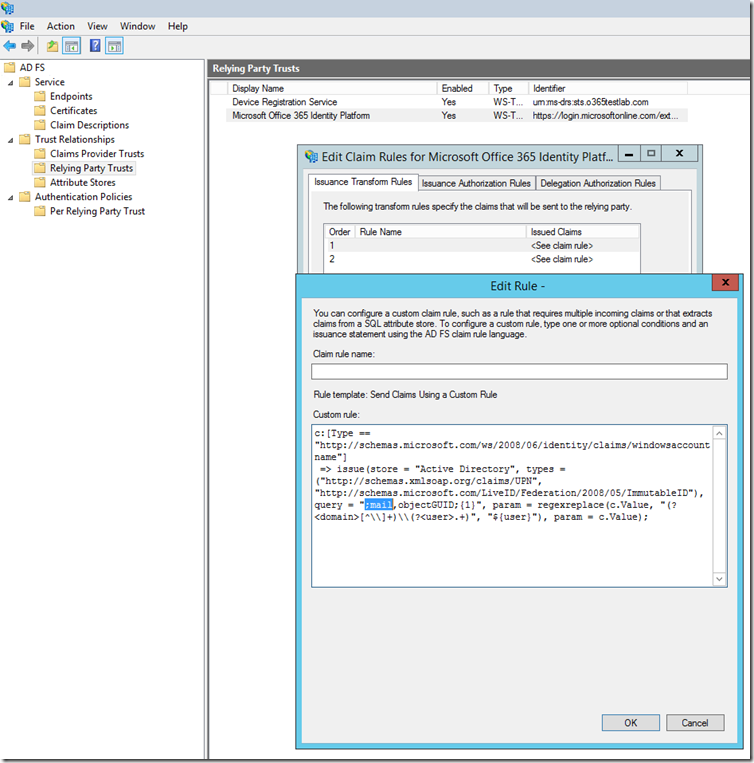Viewport: 754px width, 763px height.
Task: Open the Window menu
Action: (138, 26)
